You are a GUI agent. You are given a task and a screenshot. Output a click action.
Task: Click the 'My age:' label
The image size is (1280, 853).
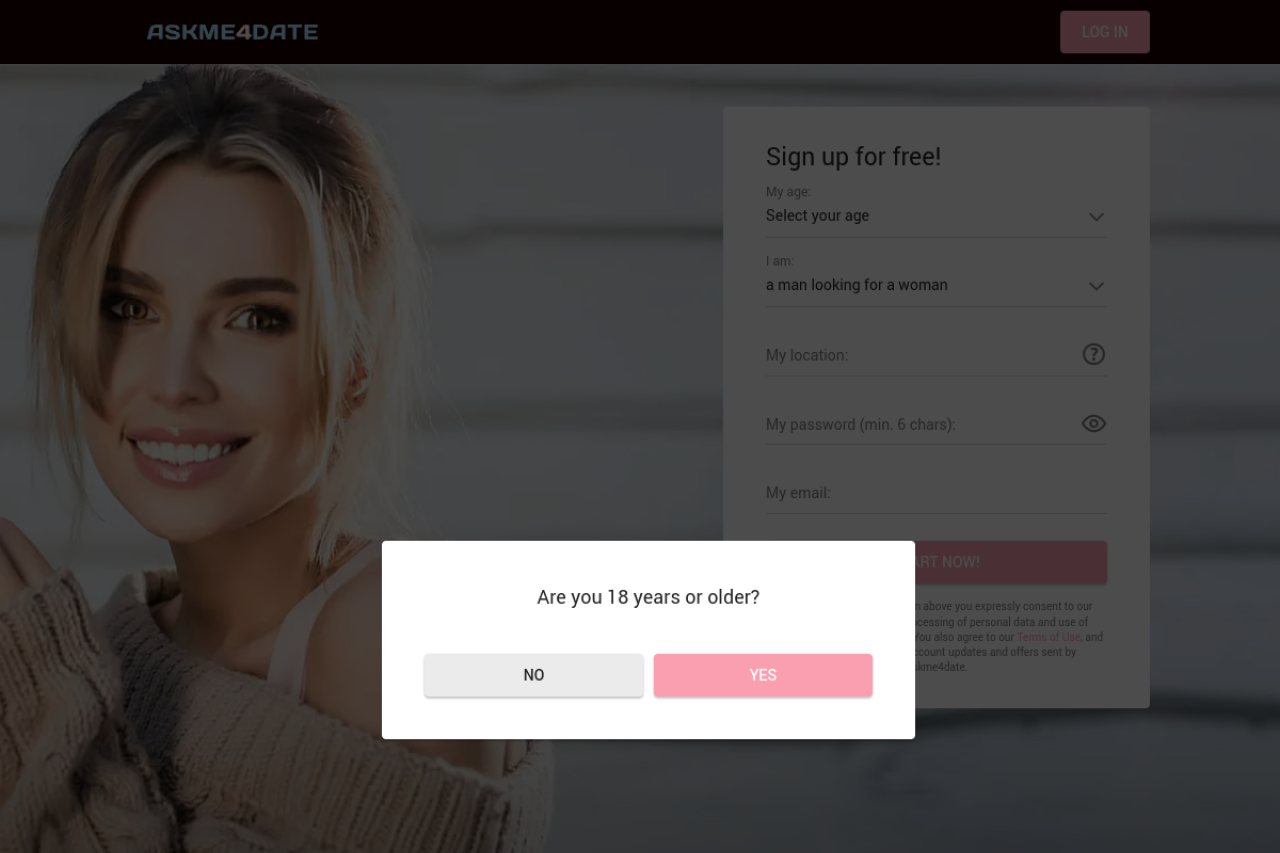point(788,192)
